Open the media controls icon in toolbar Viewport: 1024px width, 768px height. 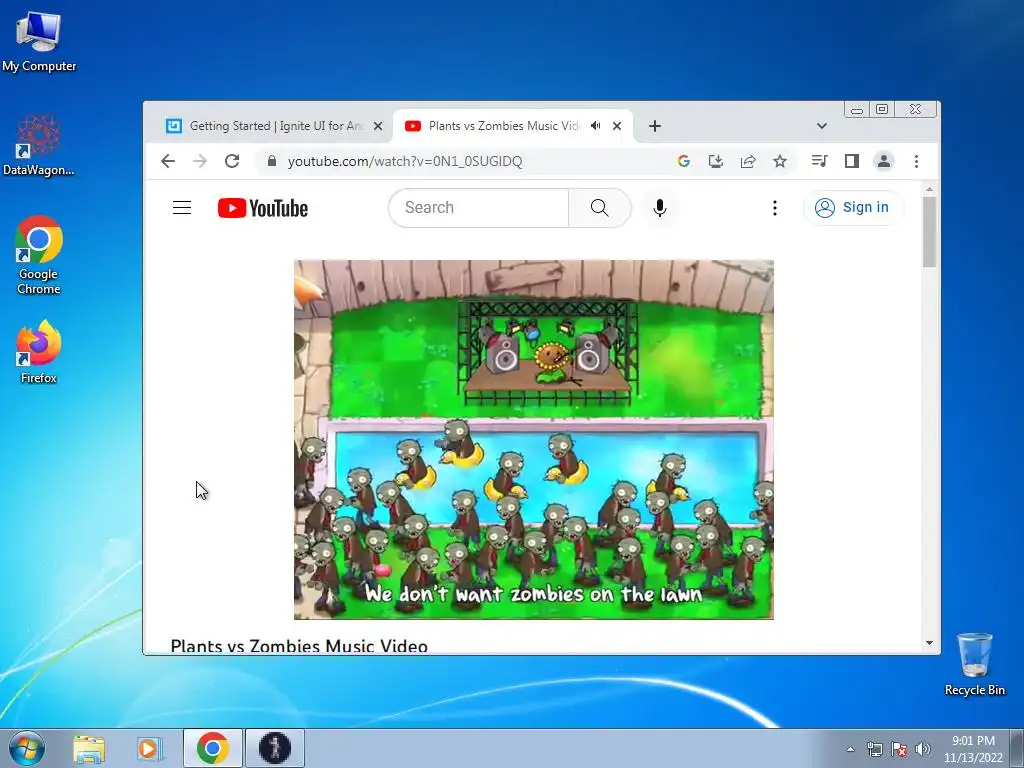820,161
